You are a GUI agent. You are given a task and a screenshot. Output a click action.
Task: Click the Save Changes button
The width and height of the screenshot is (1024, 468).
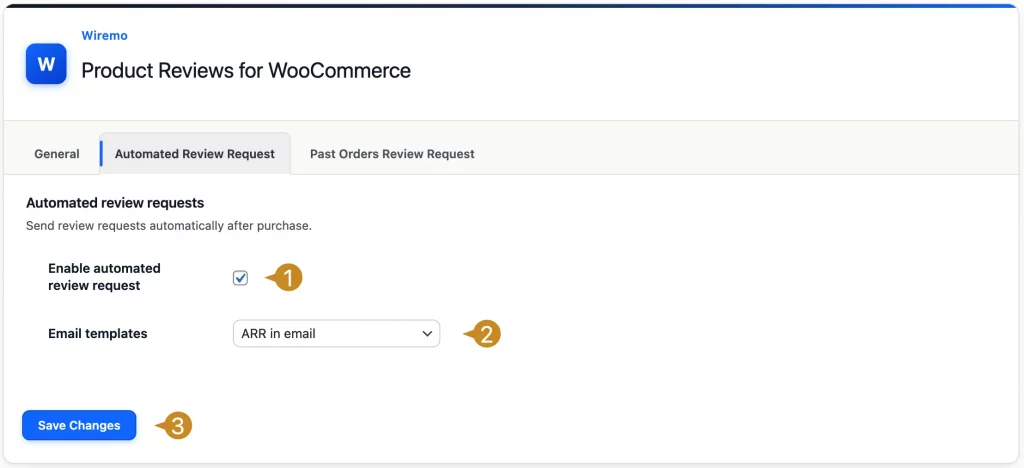click(x=79, y=426)
